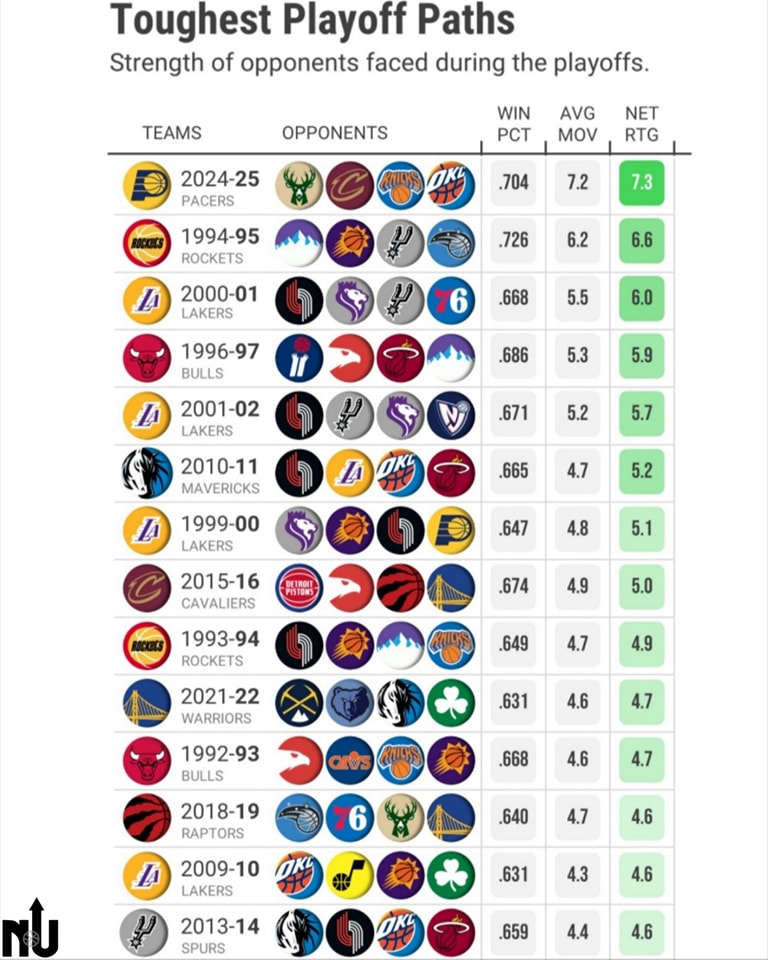
Task: Click the Celtics shamrock logo in 2021-22 row
Action: (451, 703)
